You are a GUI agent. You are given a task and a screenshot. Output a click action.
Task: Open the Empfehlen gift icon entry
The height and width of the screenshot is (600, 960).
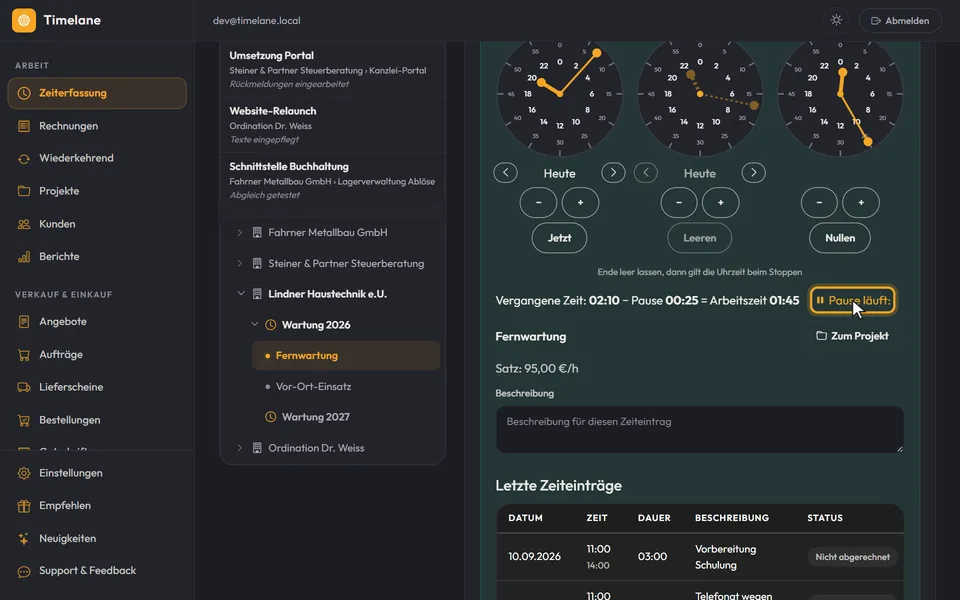[x=24, y=506]
